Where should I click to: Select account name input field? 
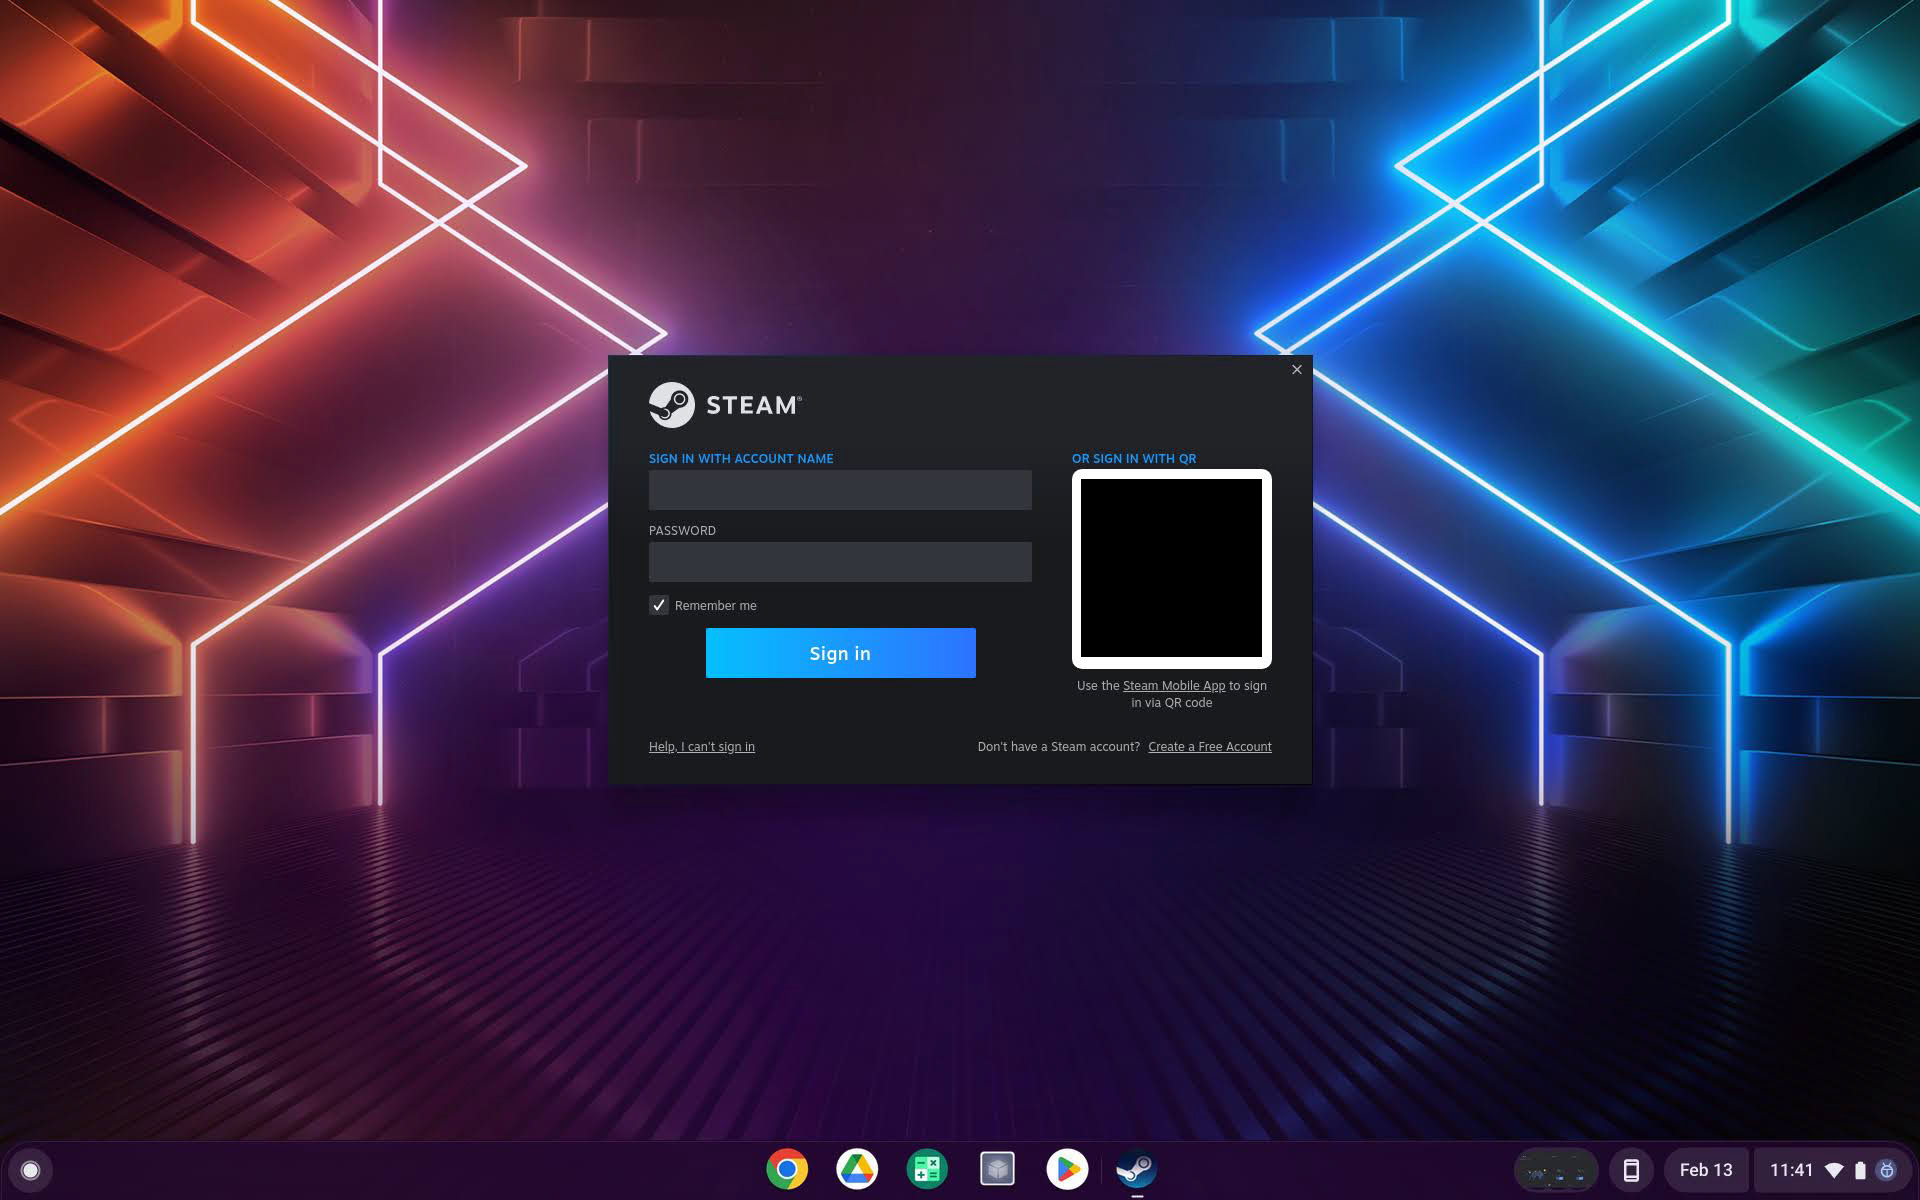839,489
